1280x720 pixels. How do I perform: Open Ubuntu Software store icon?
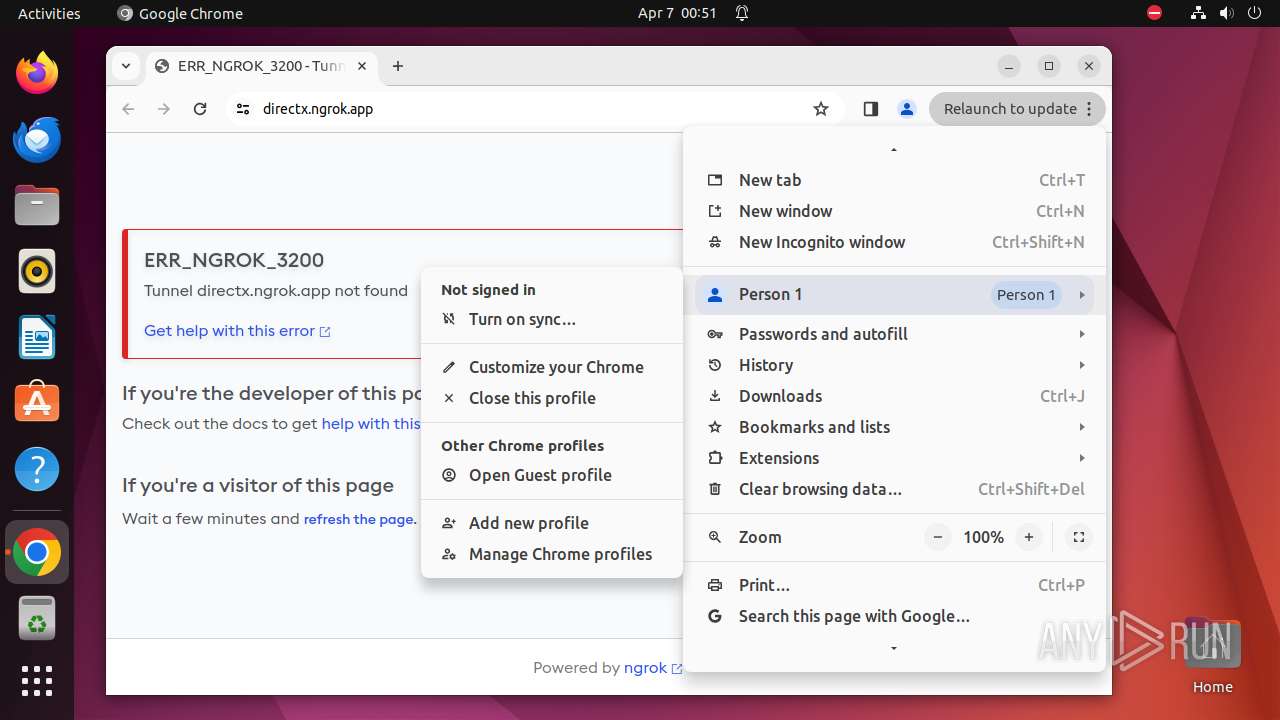click(37, 403)
